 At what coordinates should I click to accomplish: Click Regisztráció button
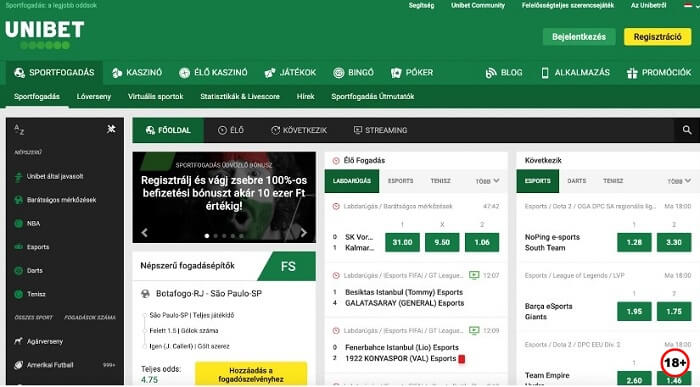658,37
